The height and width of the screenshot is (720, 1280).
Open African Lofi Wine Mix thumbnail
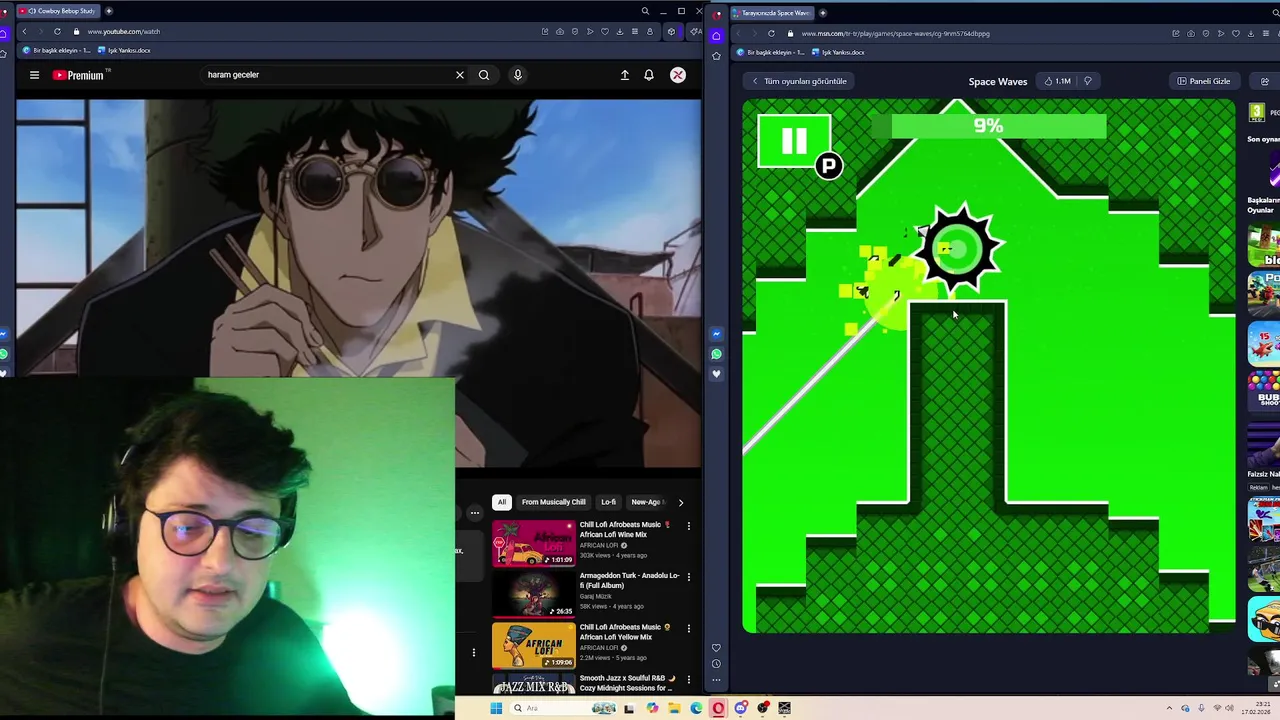533,543
